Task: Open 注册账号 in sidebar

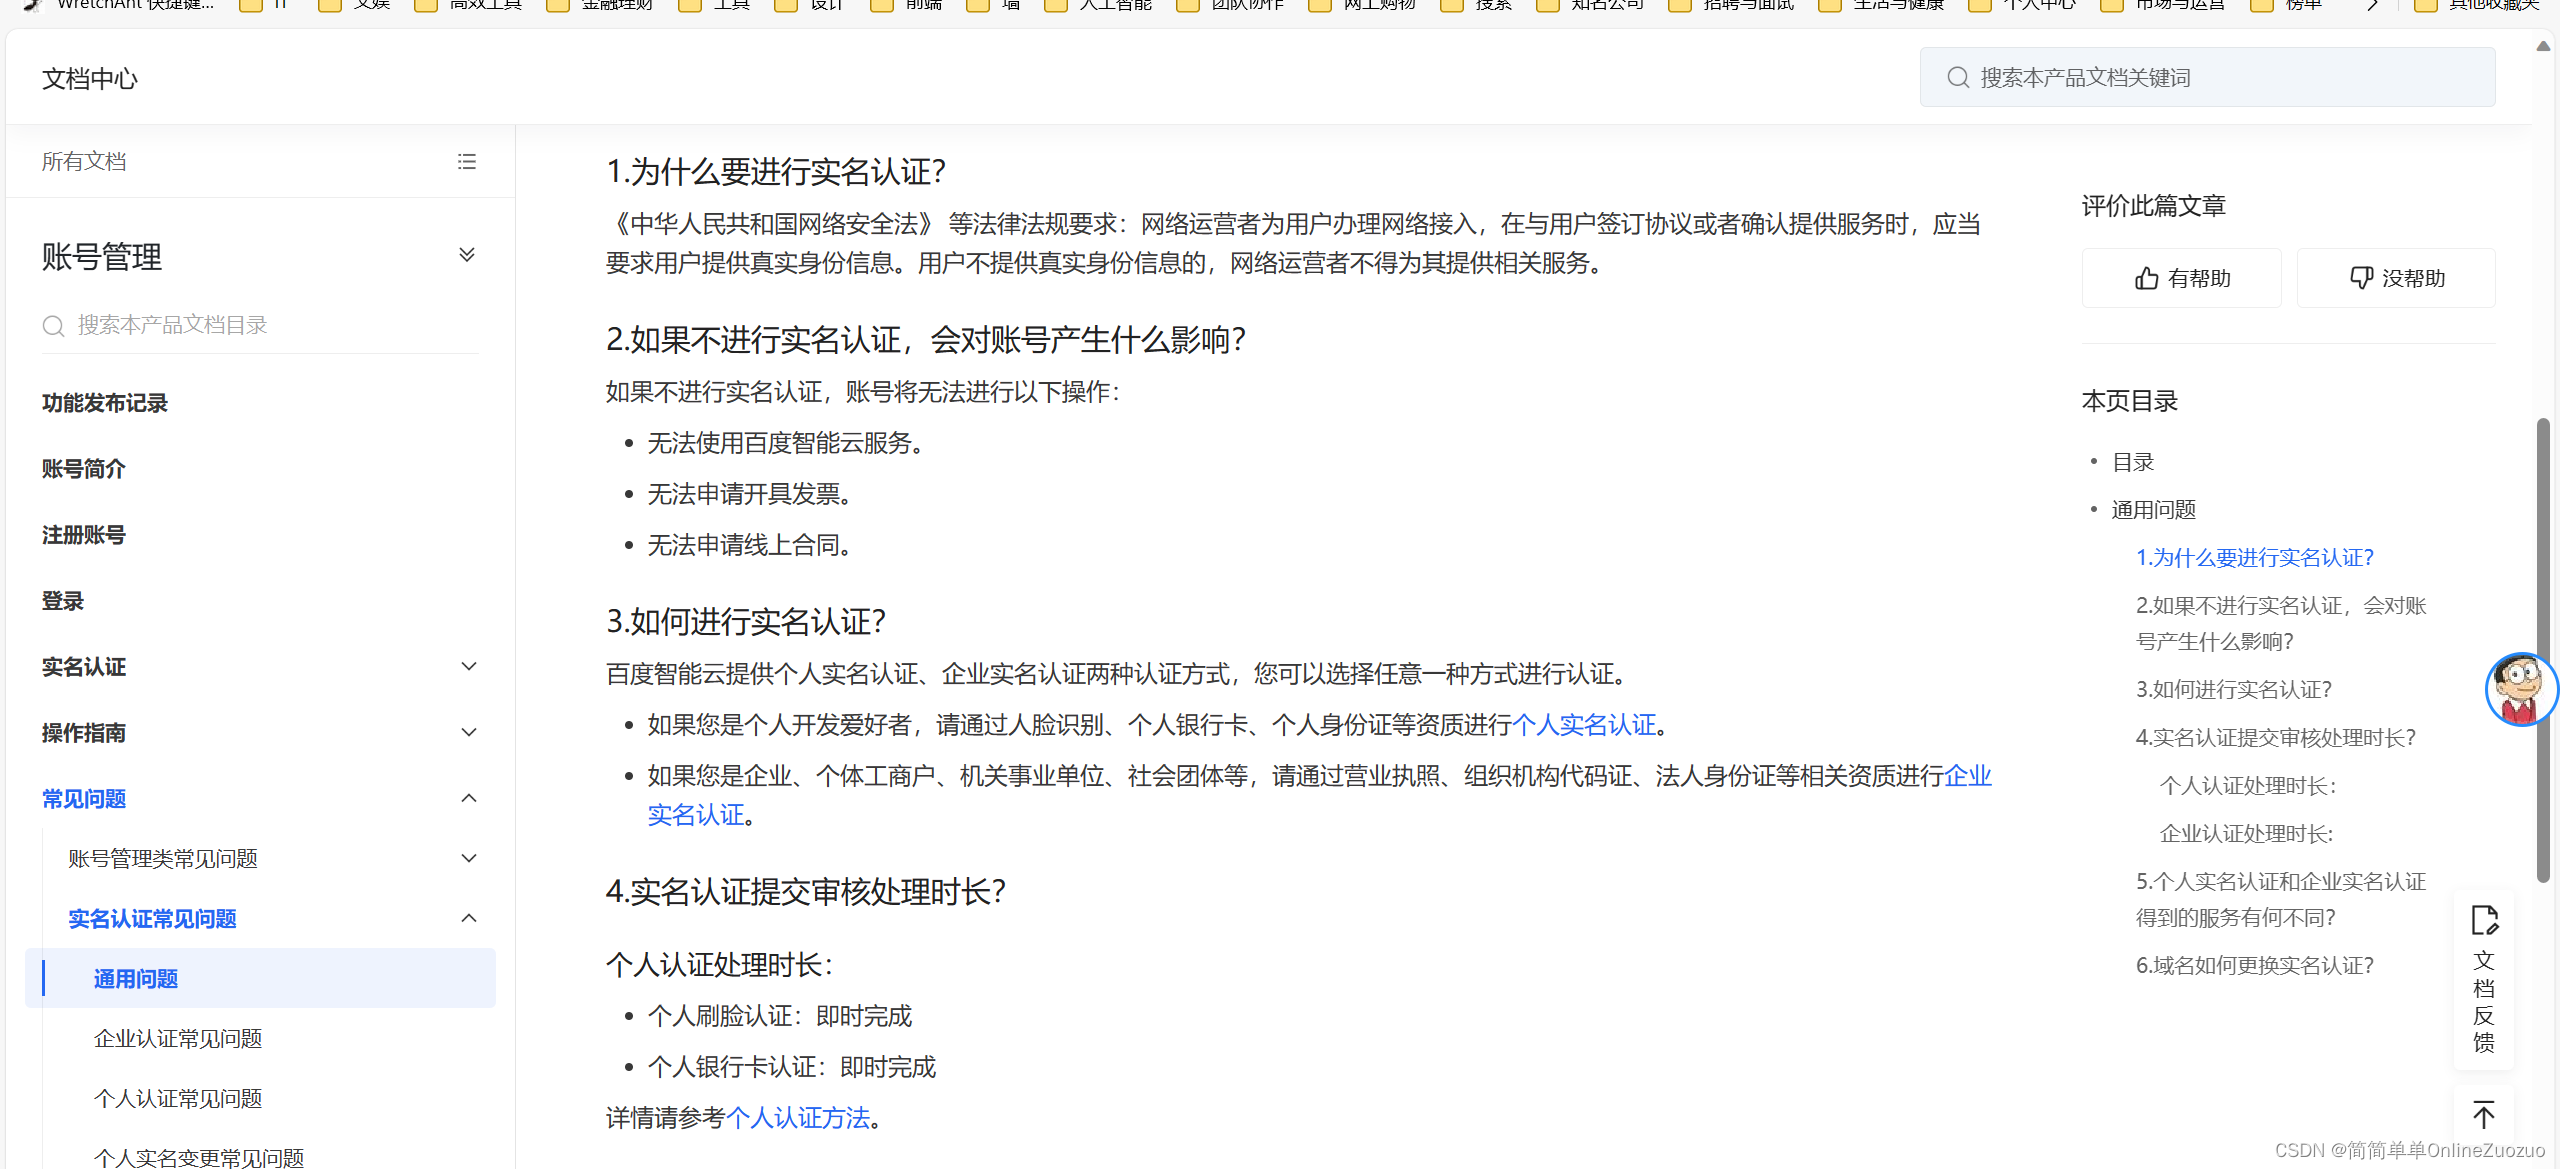Action: [x=84, y=535]
